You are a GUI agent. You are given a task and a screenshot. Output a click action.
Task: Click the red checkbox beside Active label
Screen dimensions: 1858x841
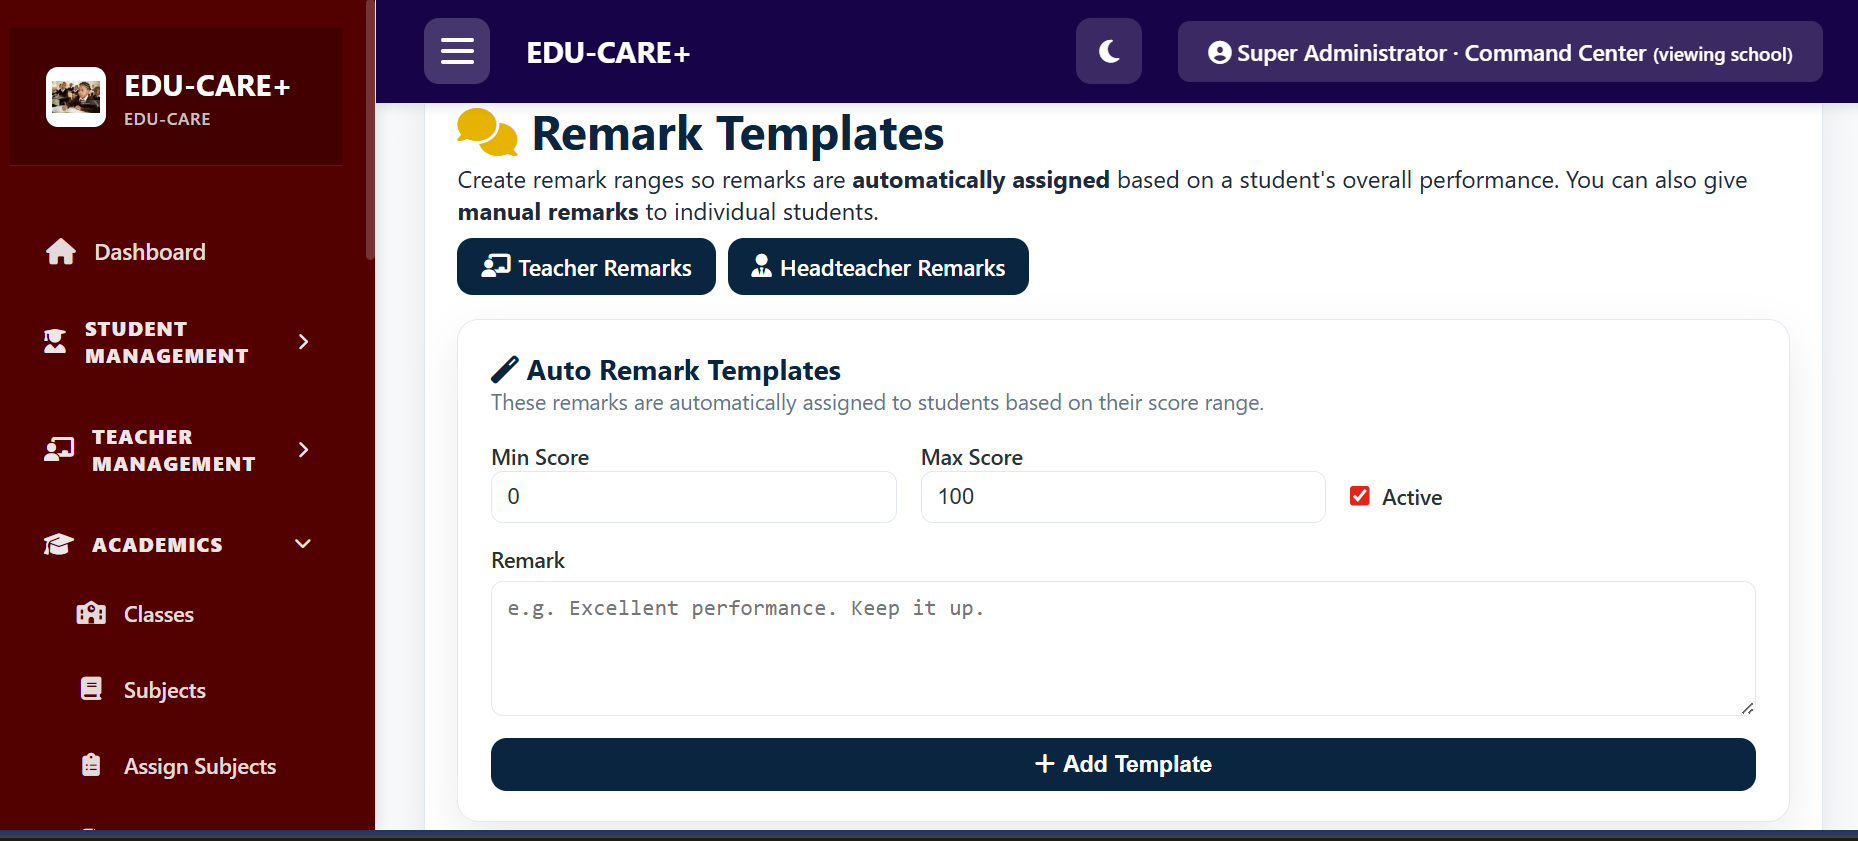coord(1359,495)
